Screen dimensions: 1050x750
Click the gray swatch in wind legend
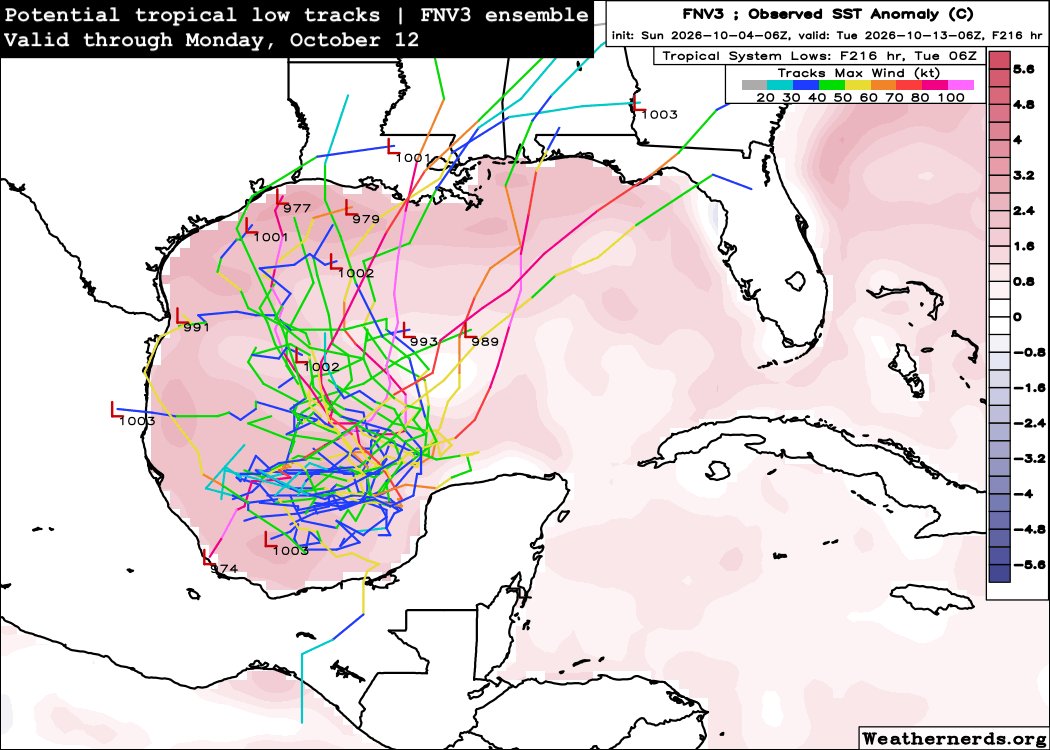[754, 85]
